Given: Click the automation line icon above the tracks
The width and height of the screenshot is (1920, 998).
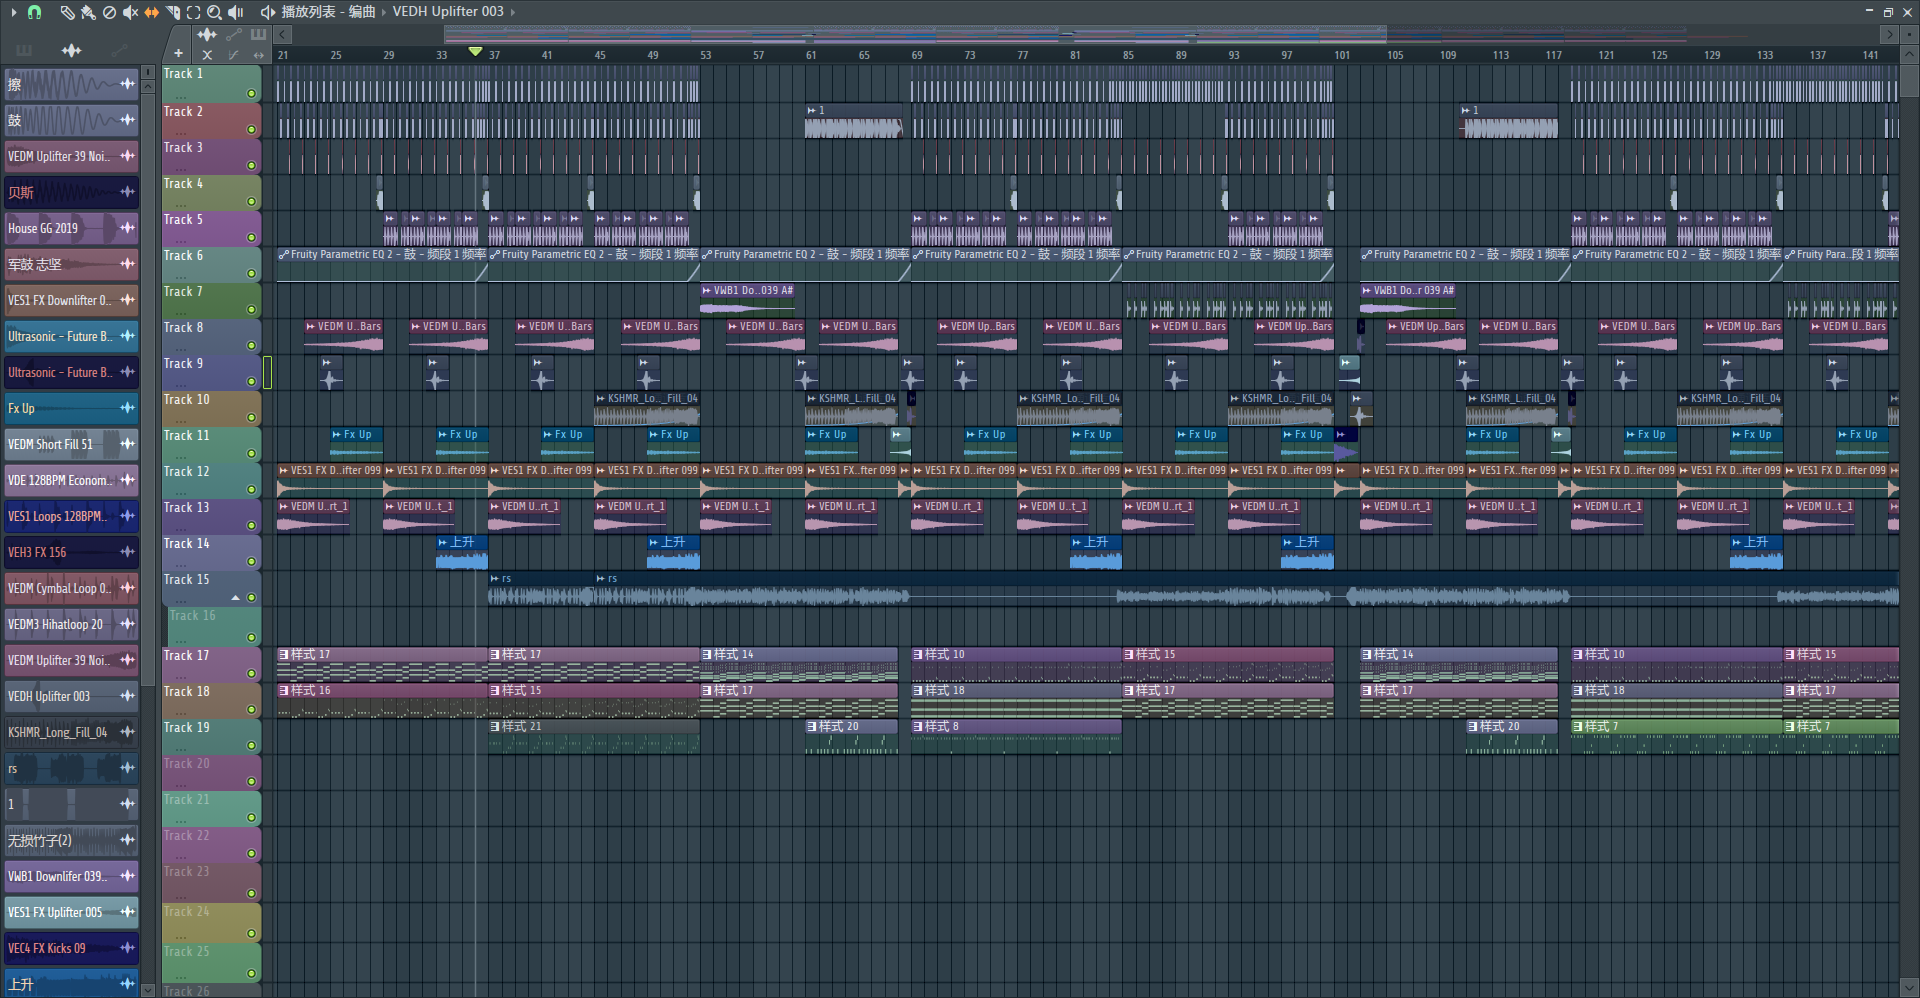Looking at the screenshot, I should tap(233, 35).
